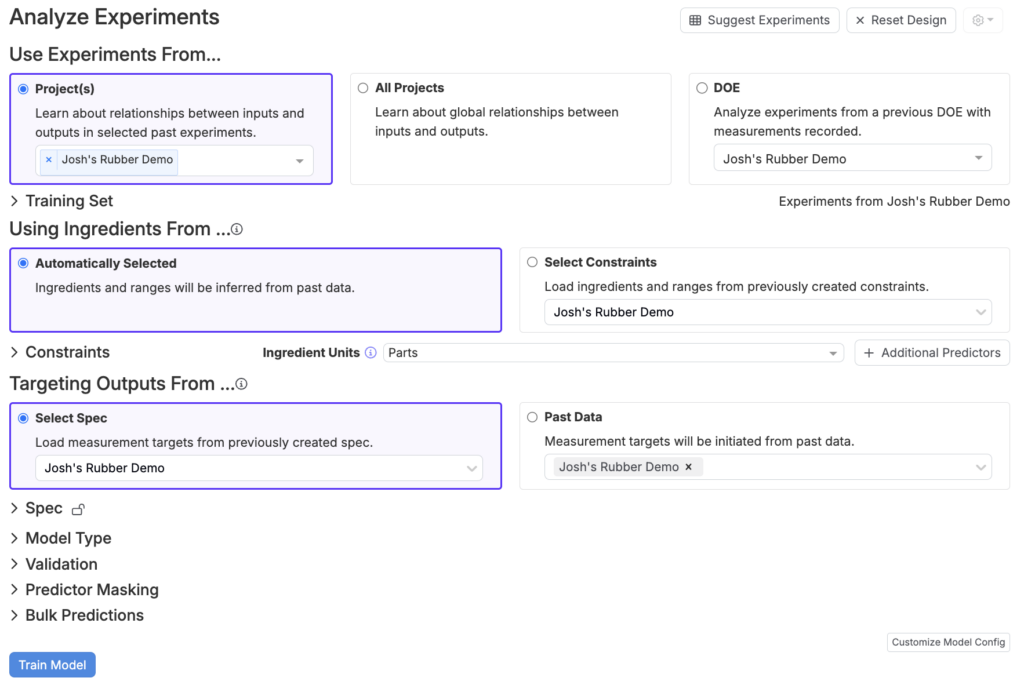The height and width of the screenshot is (685, 1024).
Task: Click the info icon beside Targeting Outputs From
Action: click(241, 384)
